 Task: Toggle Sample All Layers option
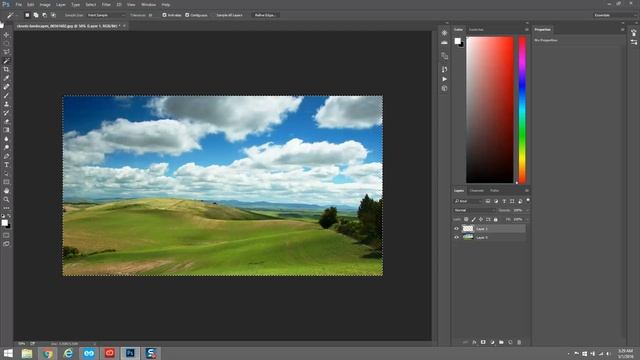point(229,15)
